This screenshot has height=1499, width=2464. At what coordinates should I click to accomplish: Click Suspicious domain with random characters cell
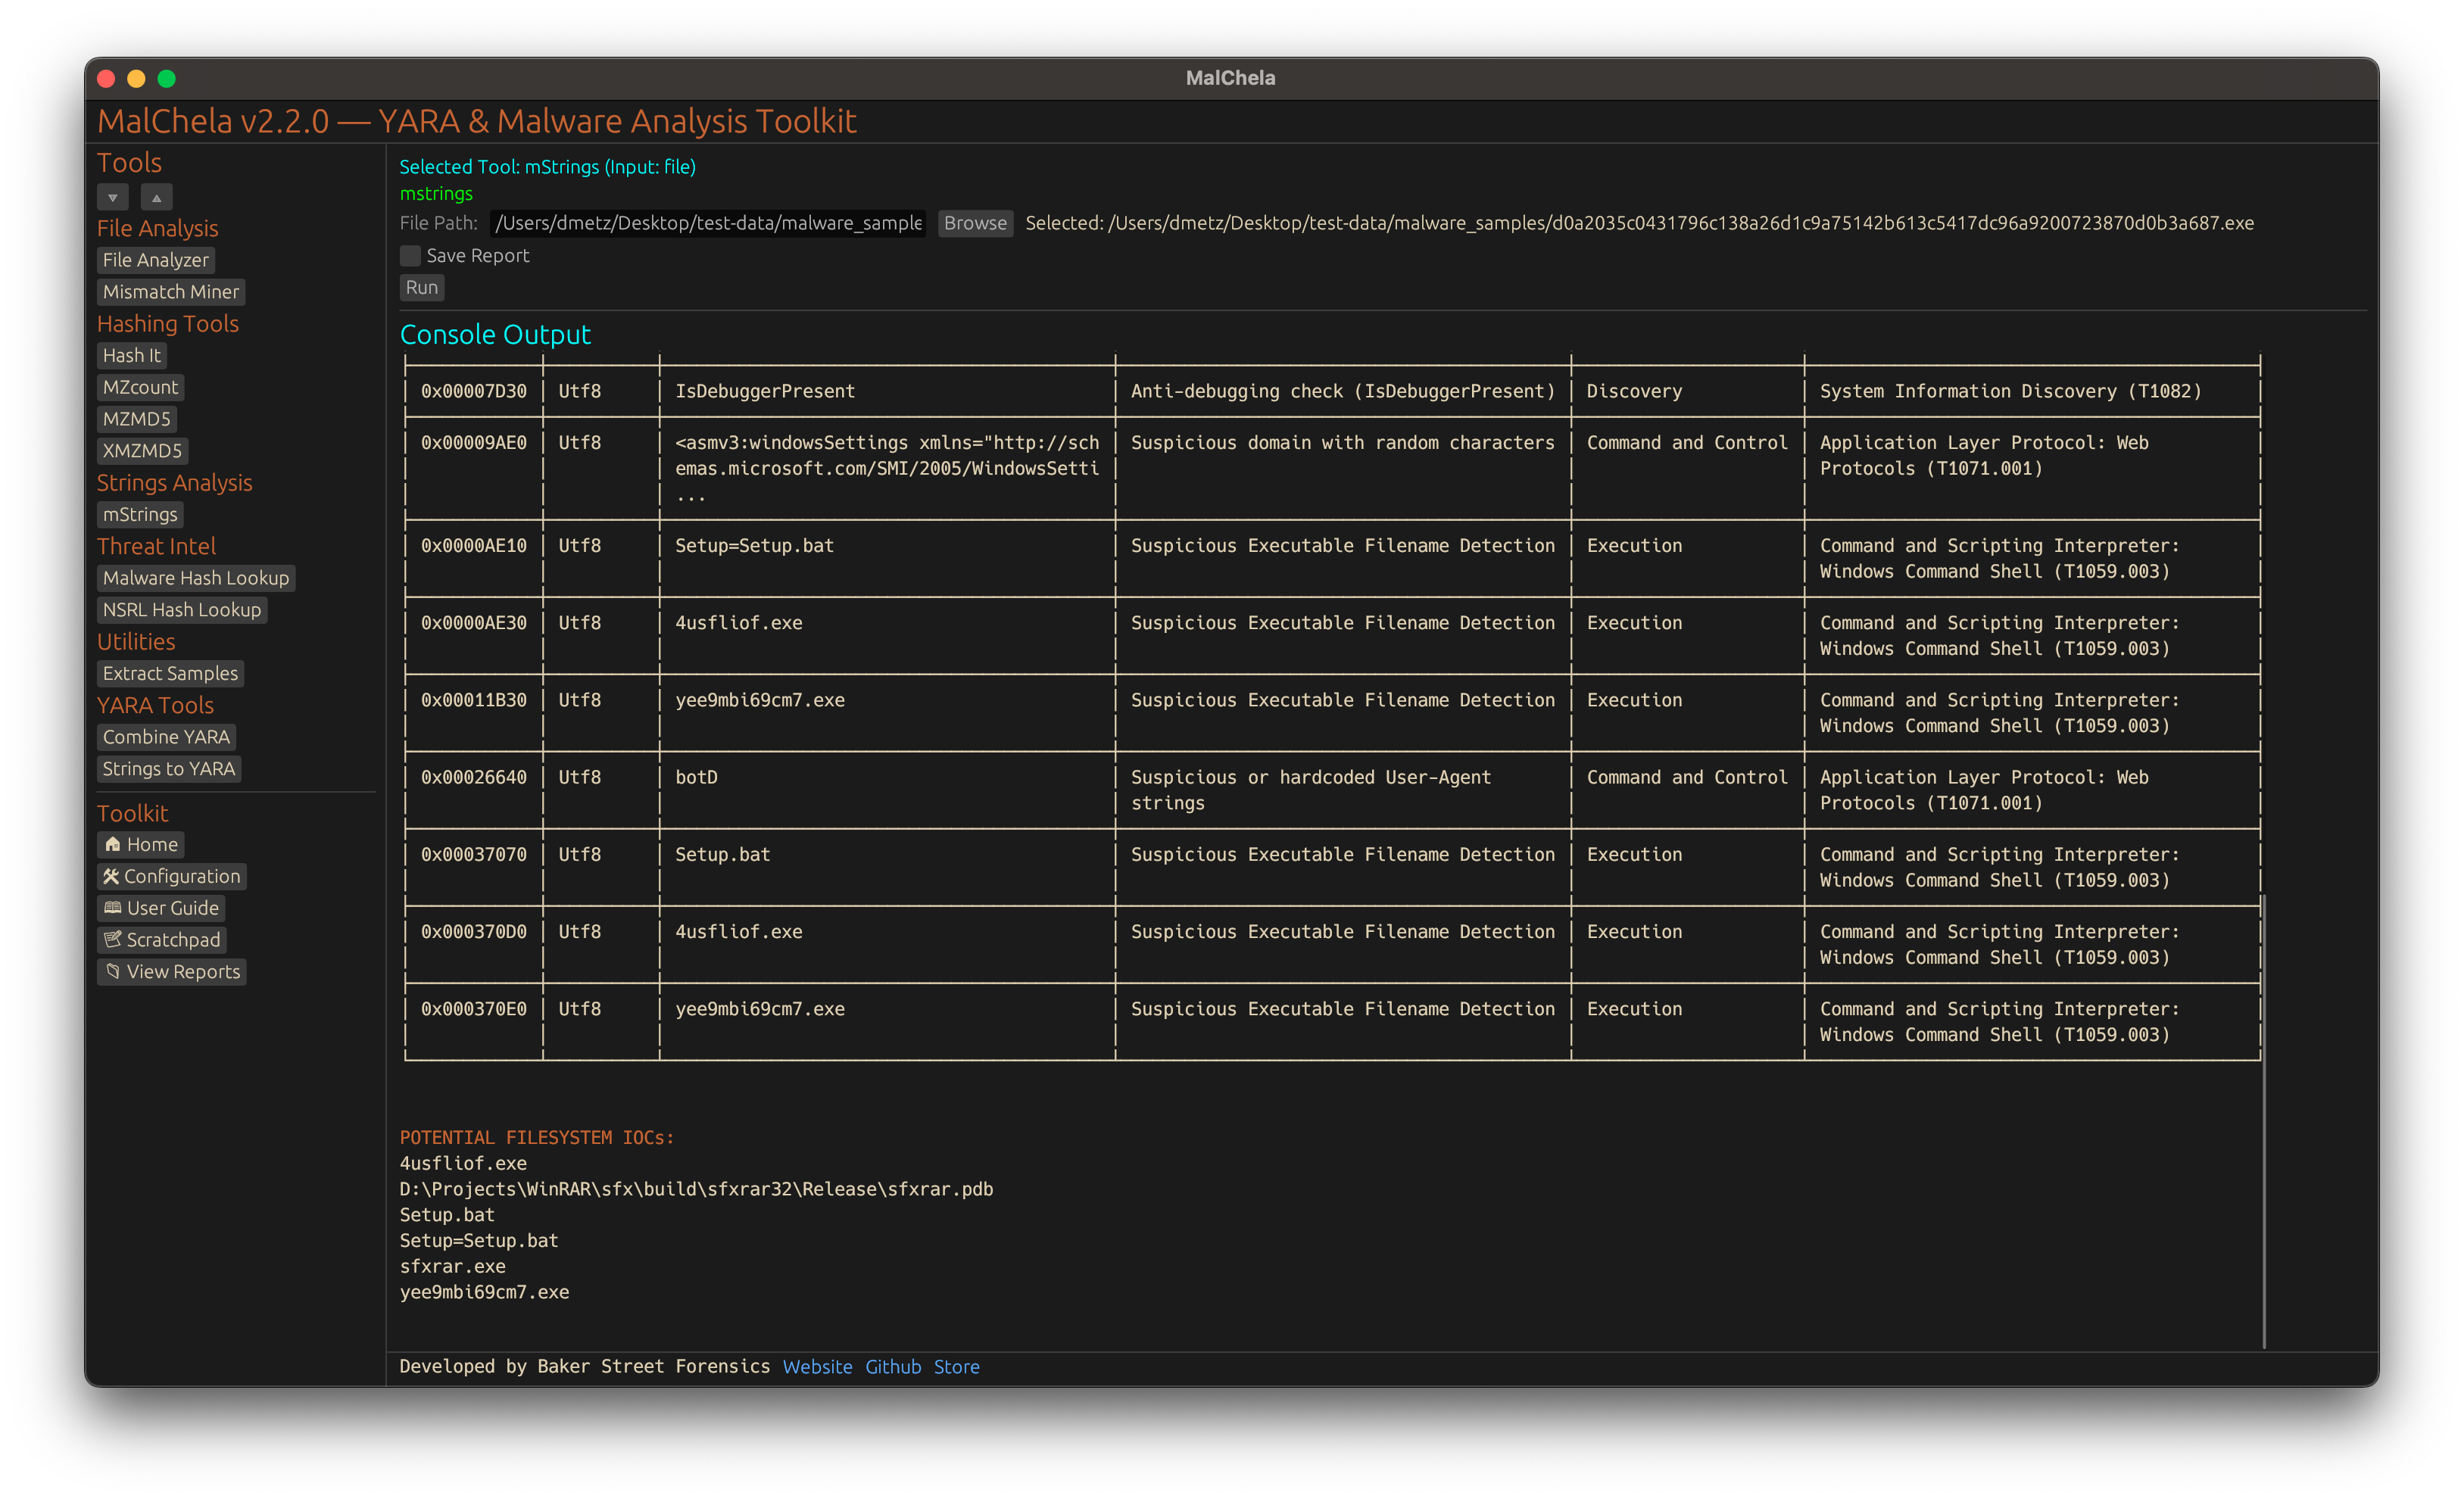click(x=1343, y=443)
